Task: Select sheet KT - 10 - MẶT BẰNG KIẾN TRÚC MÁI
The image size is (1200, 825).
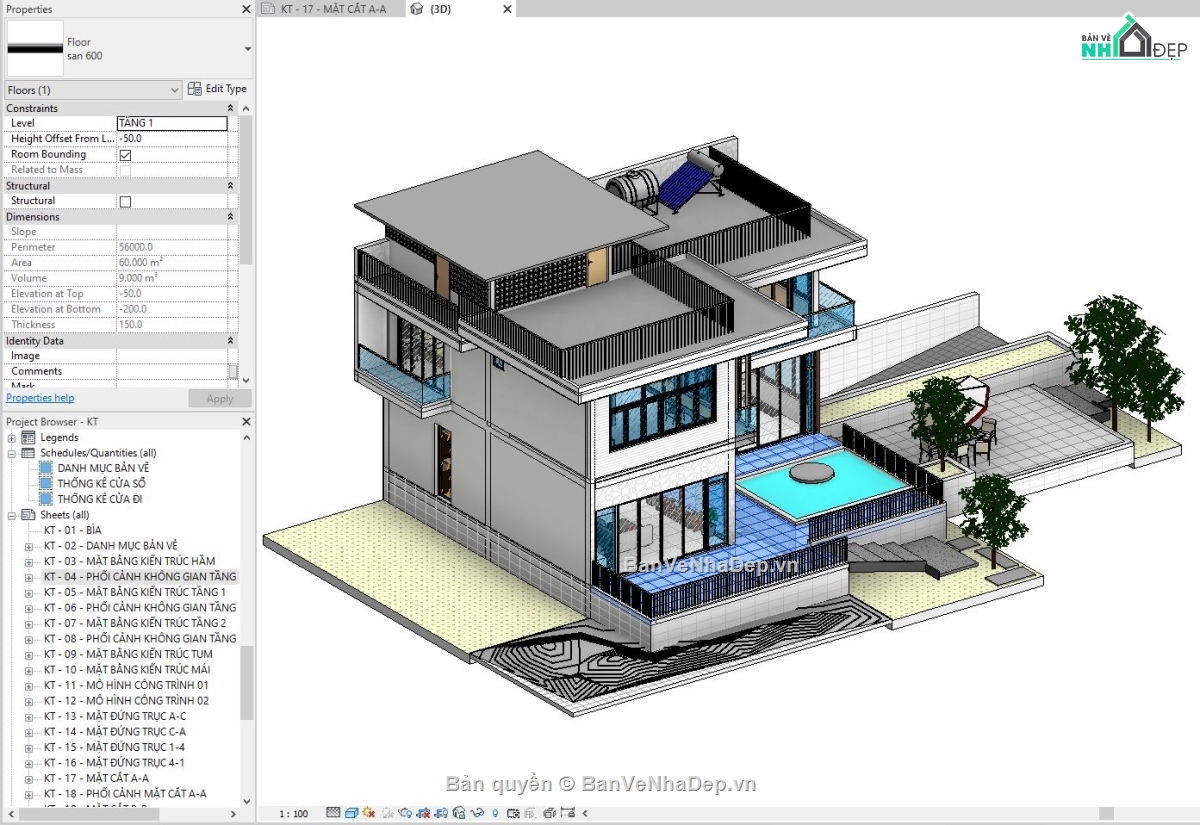Action: (x=127, y=670)
